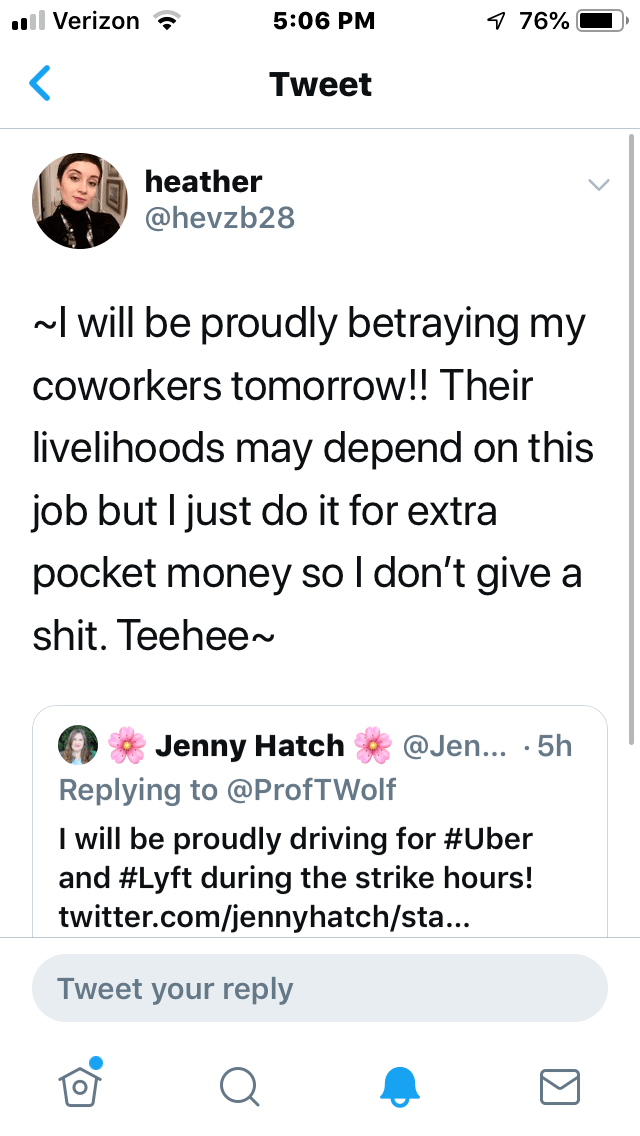
Task: Tap the @ProfTWolf mention
Action: click(x=310, y=790)
